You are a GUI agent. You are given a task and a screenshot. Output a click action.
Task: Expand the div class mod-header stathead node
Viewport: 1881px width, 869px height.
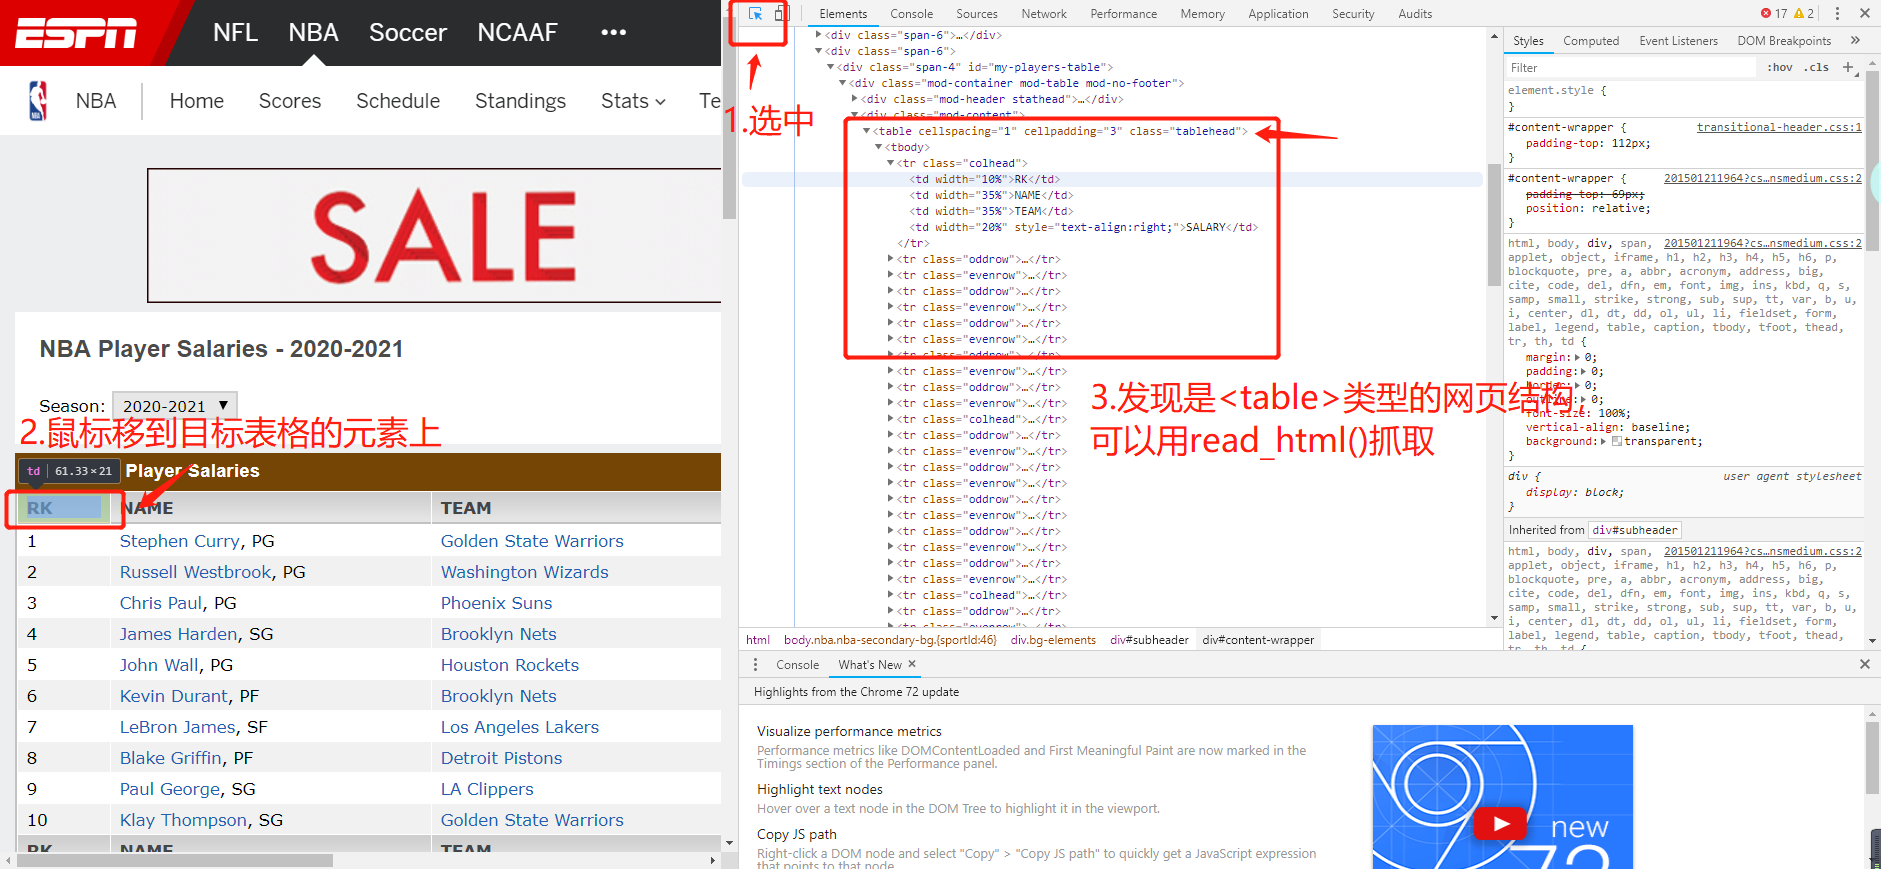854,99
